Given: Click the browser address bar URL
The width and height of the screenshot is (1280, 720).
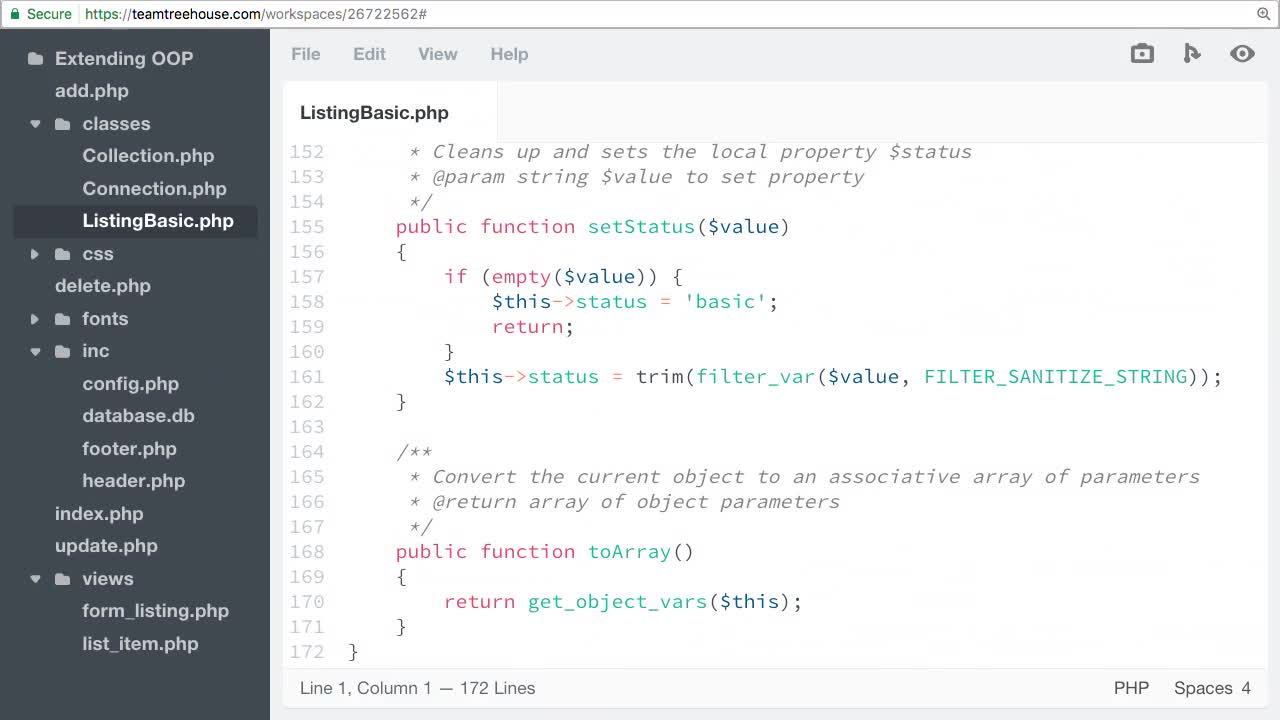Looking at the screenshot, I should [256, 14].
